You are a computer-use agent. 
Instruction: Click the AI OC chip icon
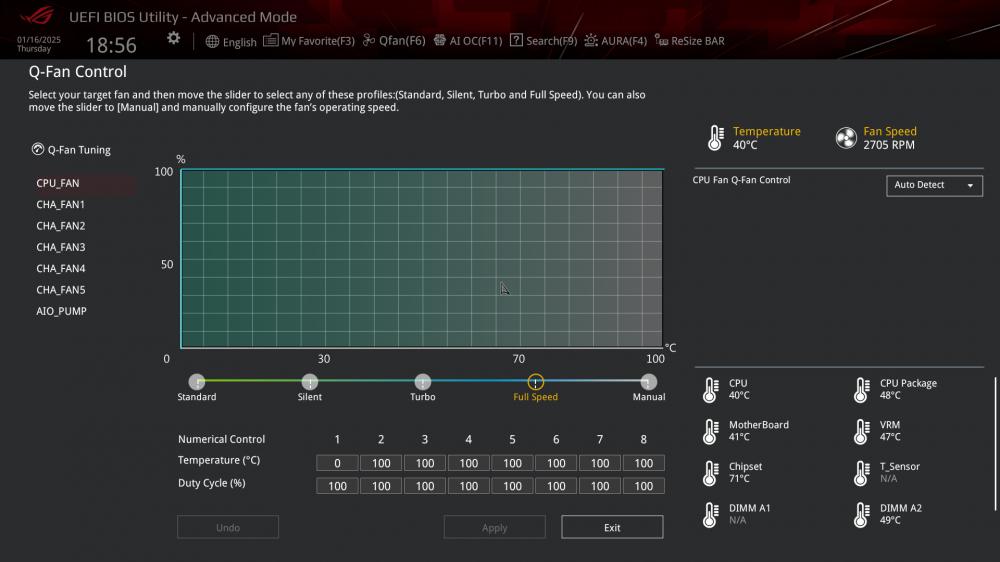(x=439, y=40)
